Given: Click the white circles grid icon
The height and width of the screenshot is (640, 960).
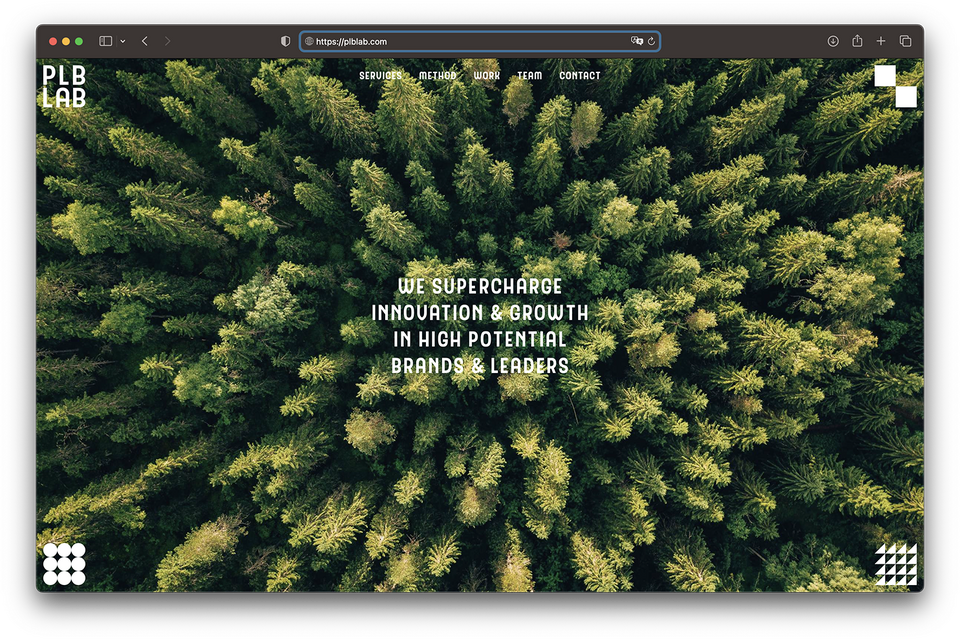Looking at the screenshot, I should click(64, 564).
